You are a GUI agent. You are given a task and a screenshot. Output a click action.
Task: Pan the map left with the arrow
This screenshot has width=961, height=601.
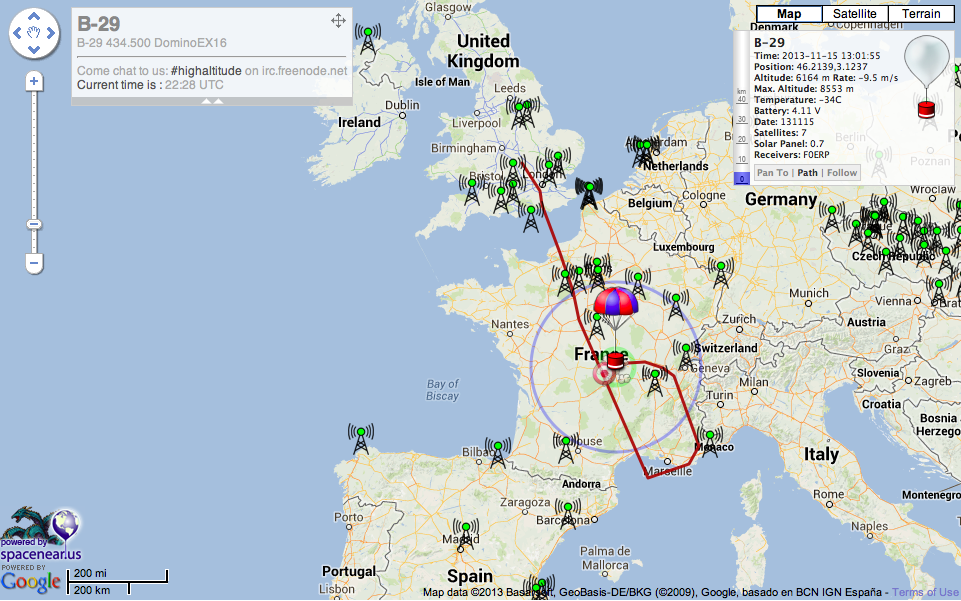[17, 33]
